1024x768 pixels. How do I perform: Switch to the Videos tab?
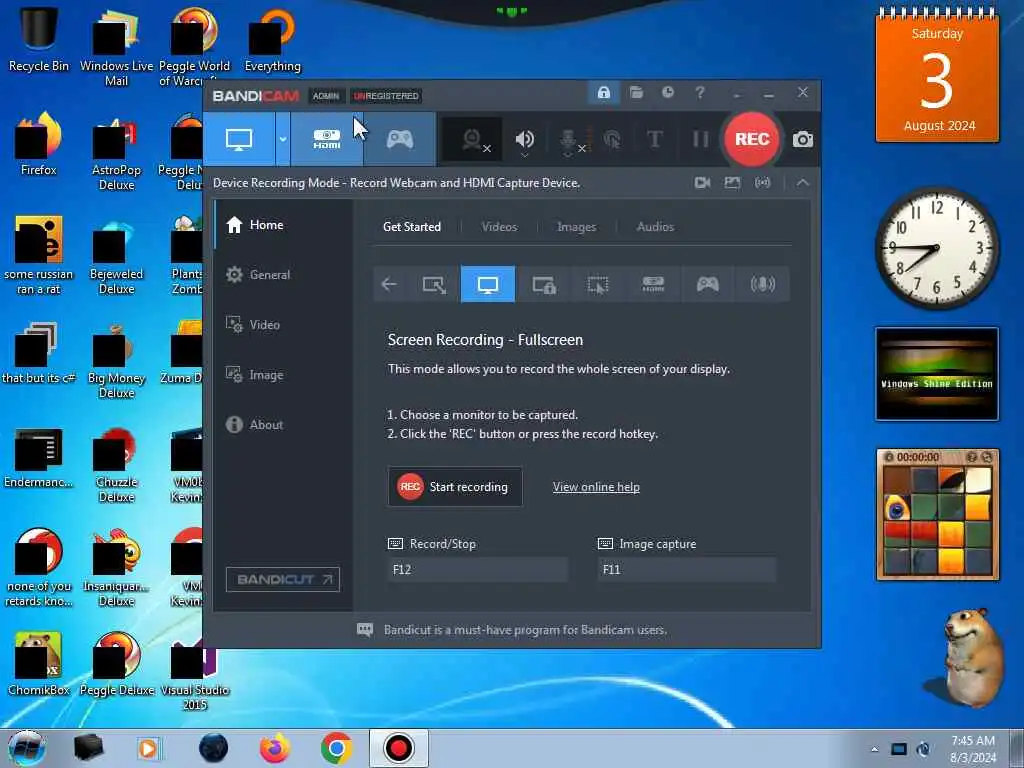(499, 227)
